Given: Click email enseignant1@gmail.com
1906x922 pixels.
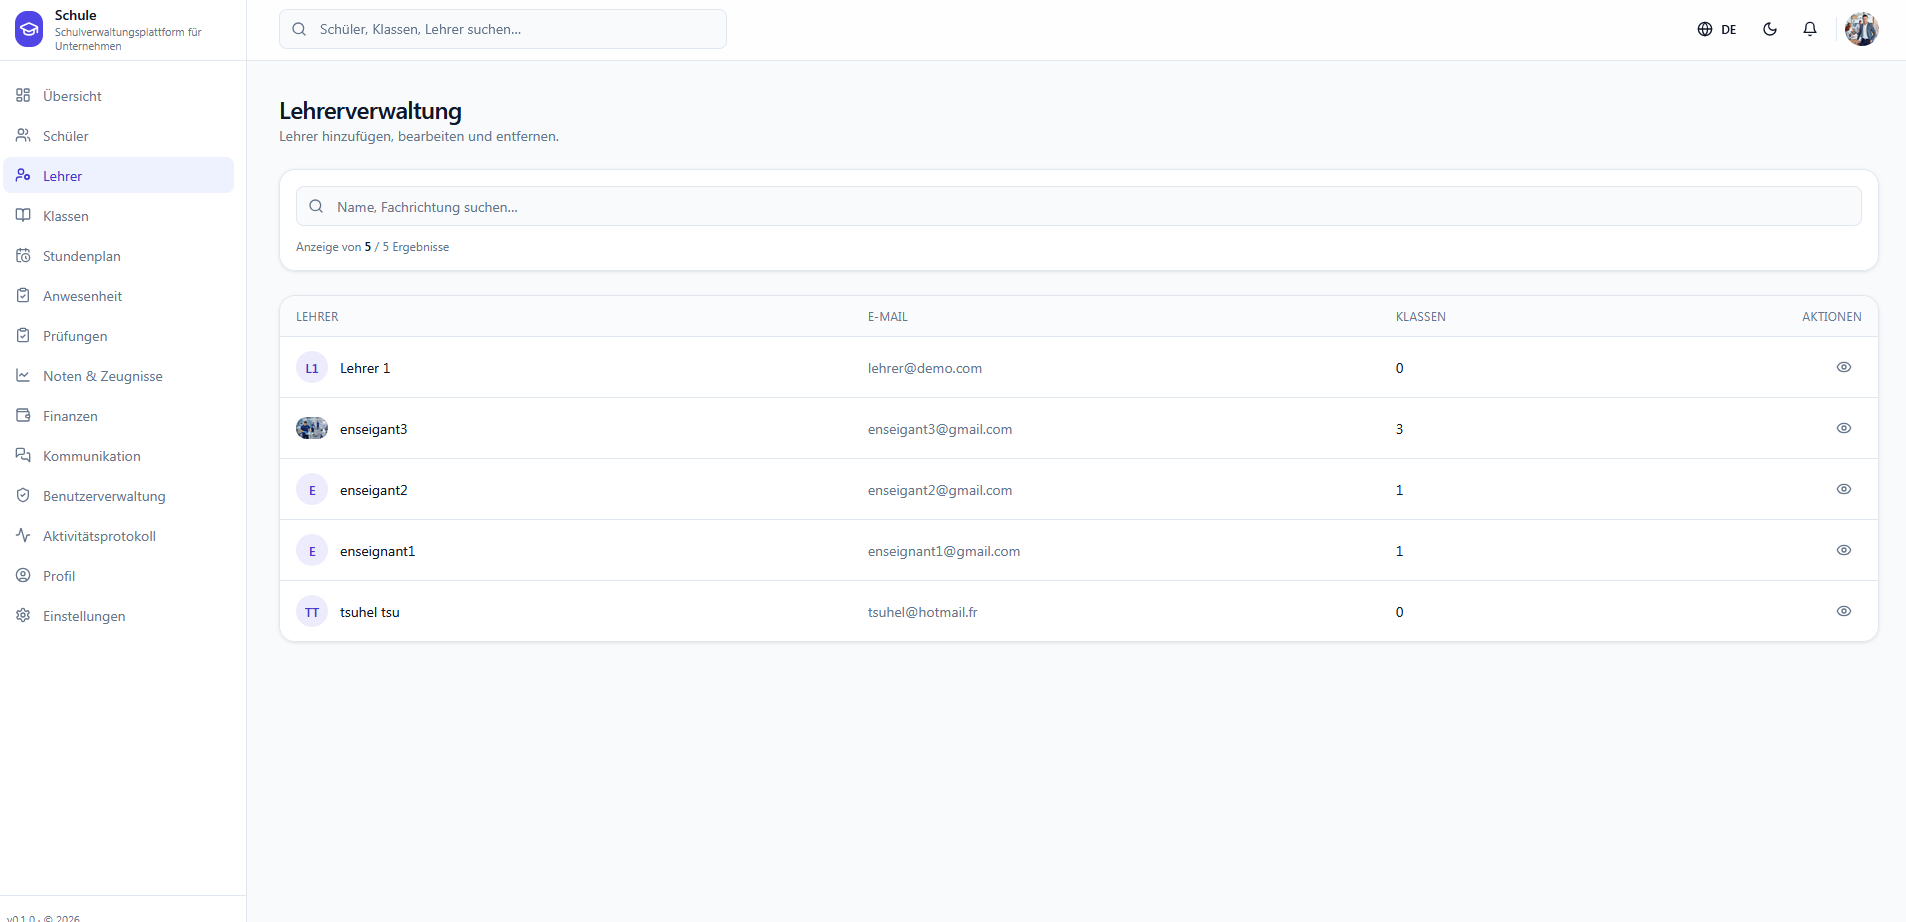Looking at the screenshot, I should tap(944, 551).
